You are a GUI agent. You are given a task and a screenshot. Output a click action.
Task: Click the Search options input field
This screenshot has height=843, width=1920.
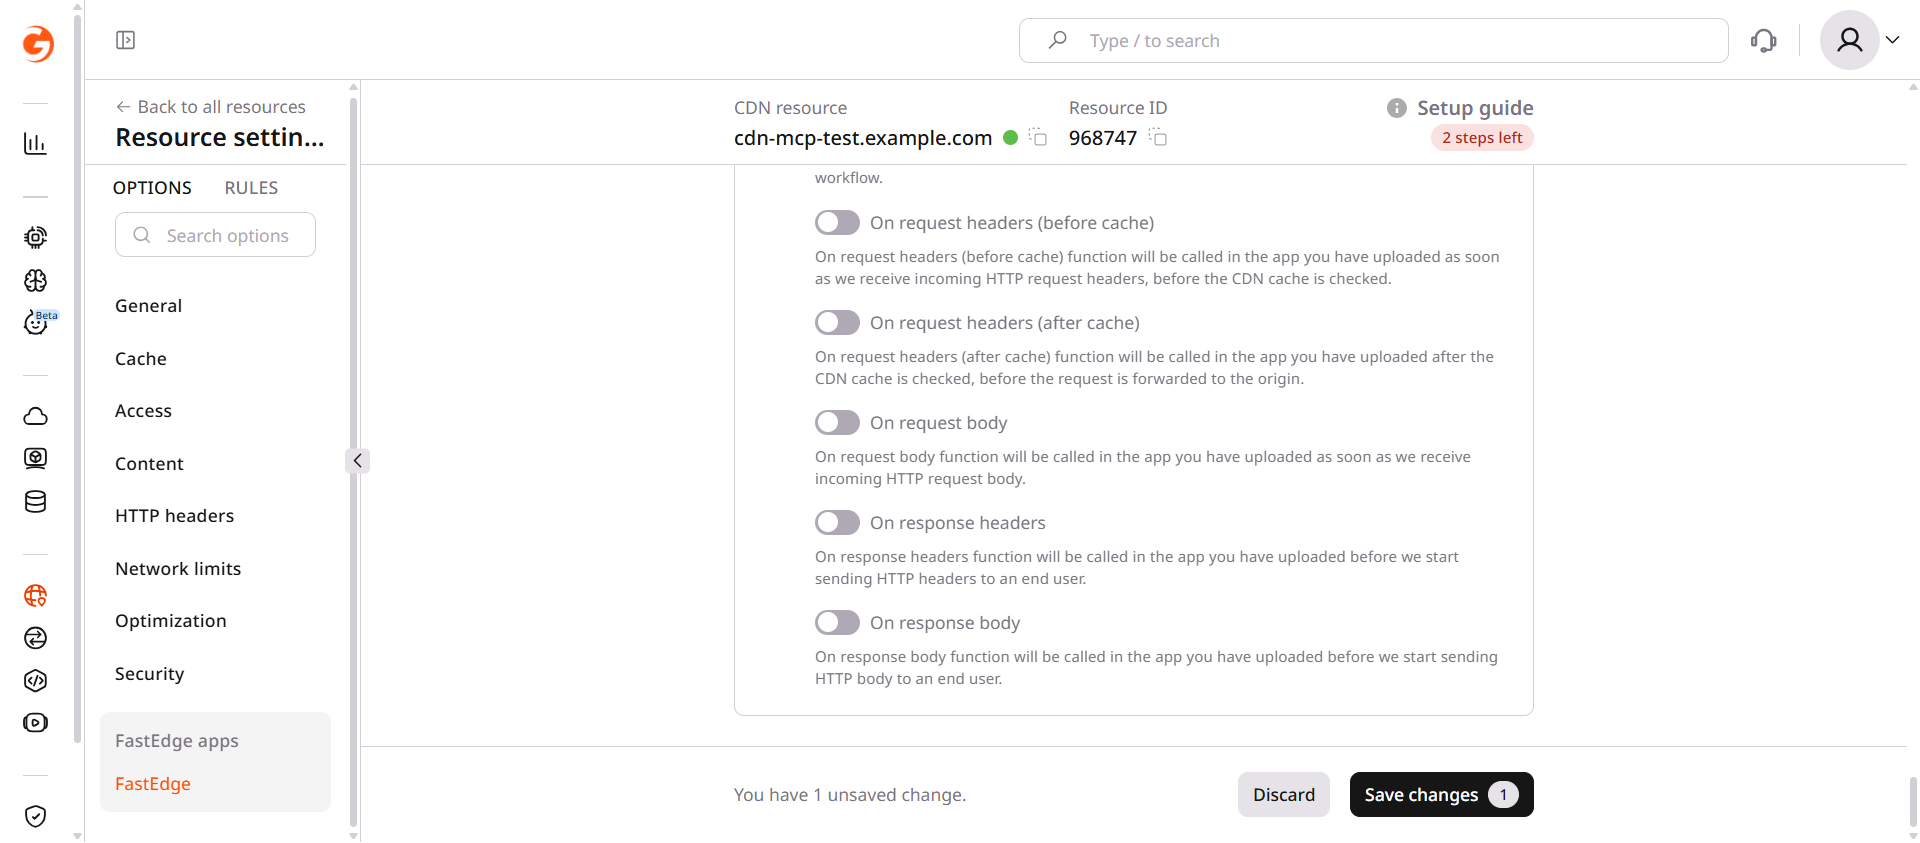[215, 235]
